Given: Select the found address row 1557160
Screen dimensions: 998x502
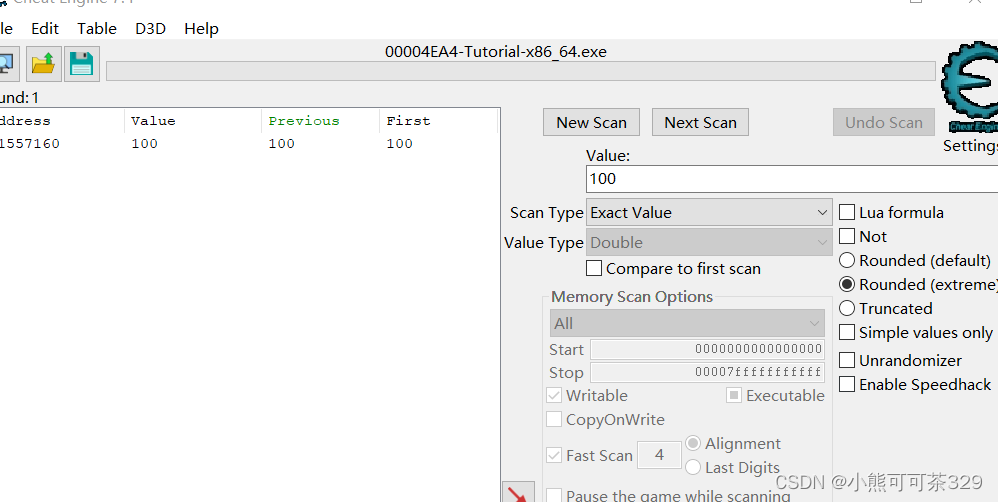Looking at the screenshot, I should click(248, 144).
